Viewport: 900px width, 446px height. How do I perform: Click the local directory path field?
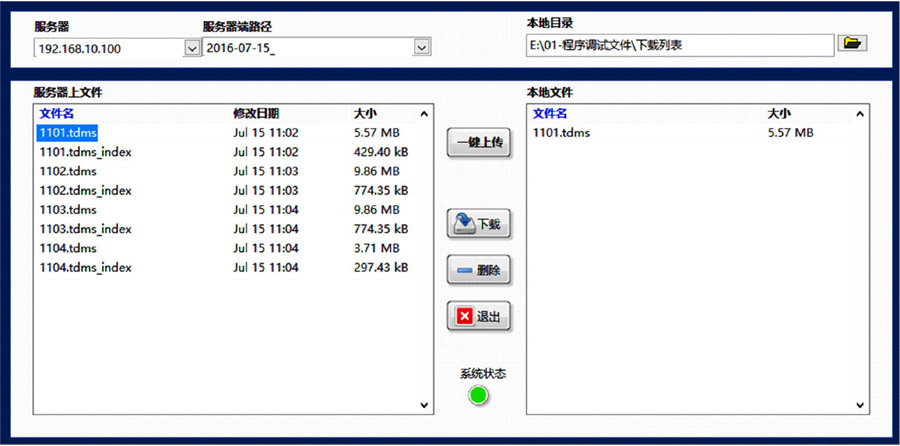coord(678,45)
